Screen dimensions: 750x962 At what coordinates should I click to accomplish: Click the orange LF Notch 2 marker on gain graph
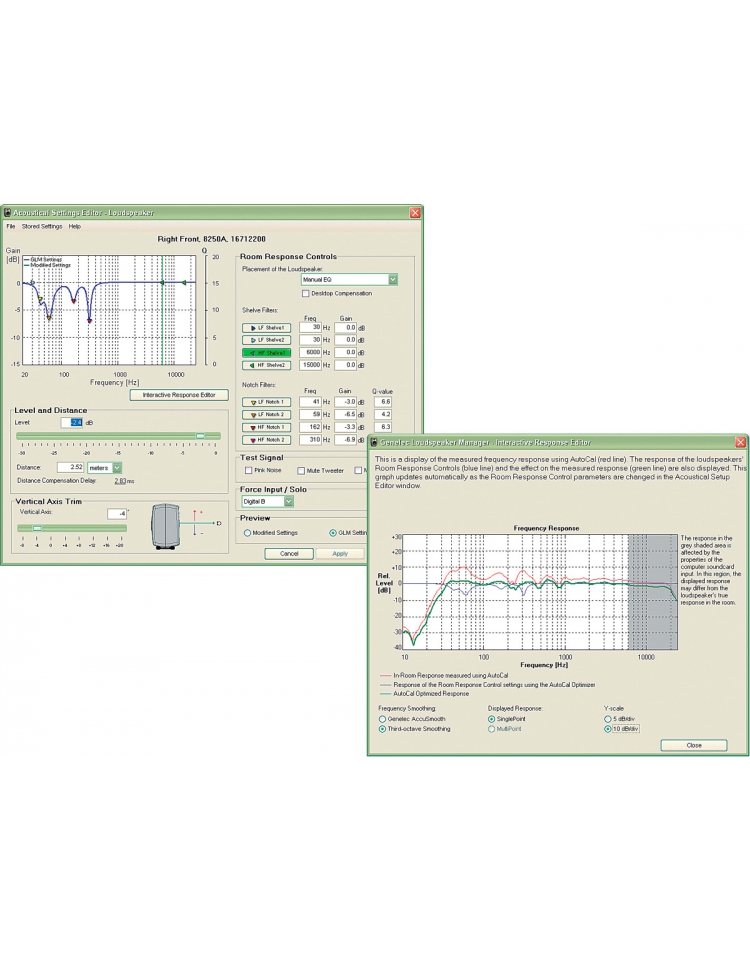click(49, 317)
